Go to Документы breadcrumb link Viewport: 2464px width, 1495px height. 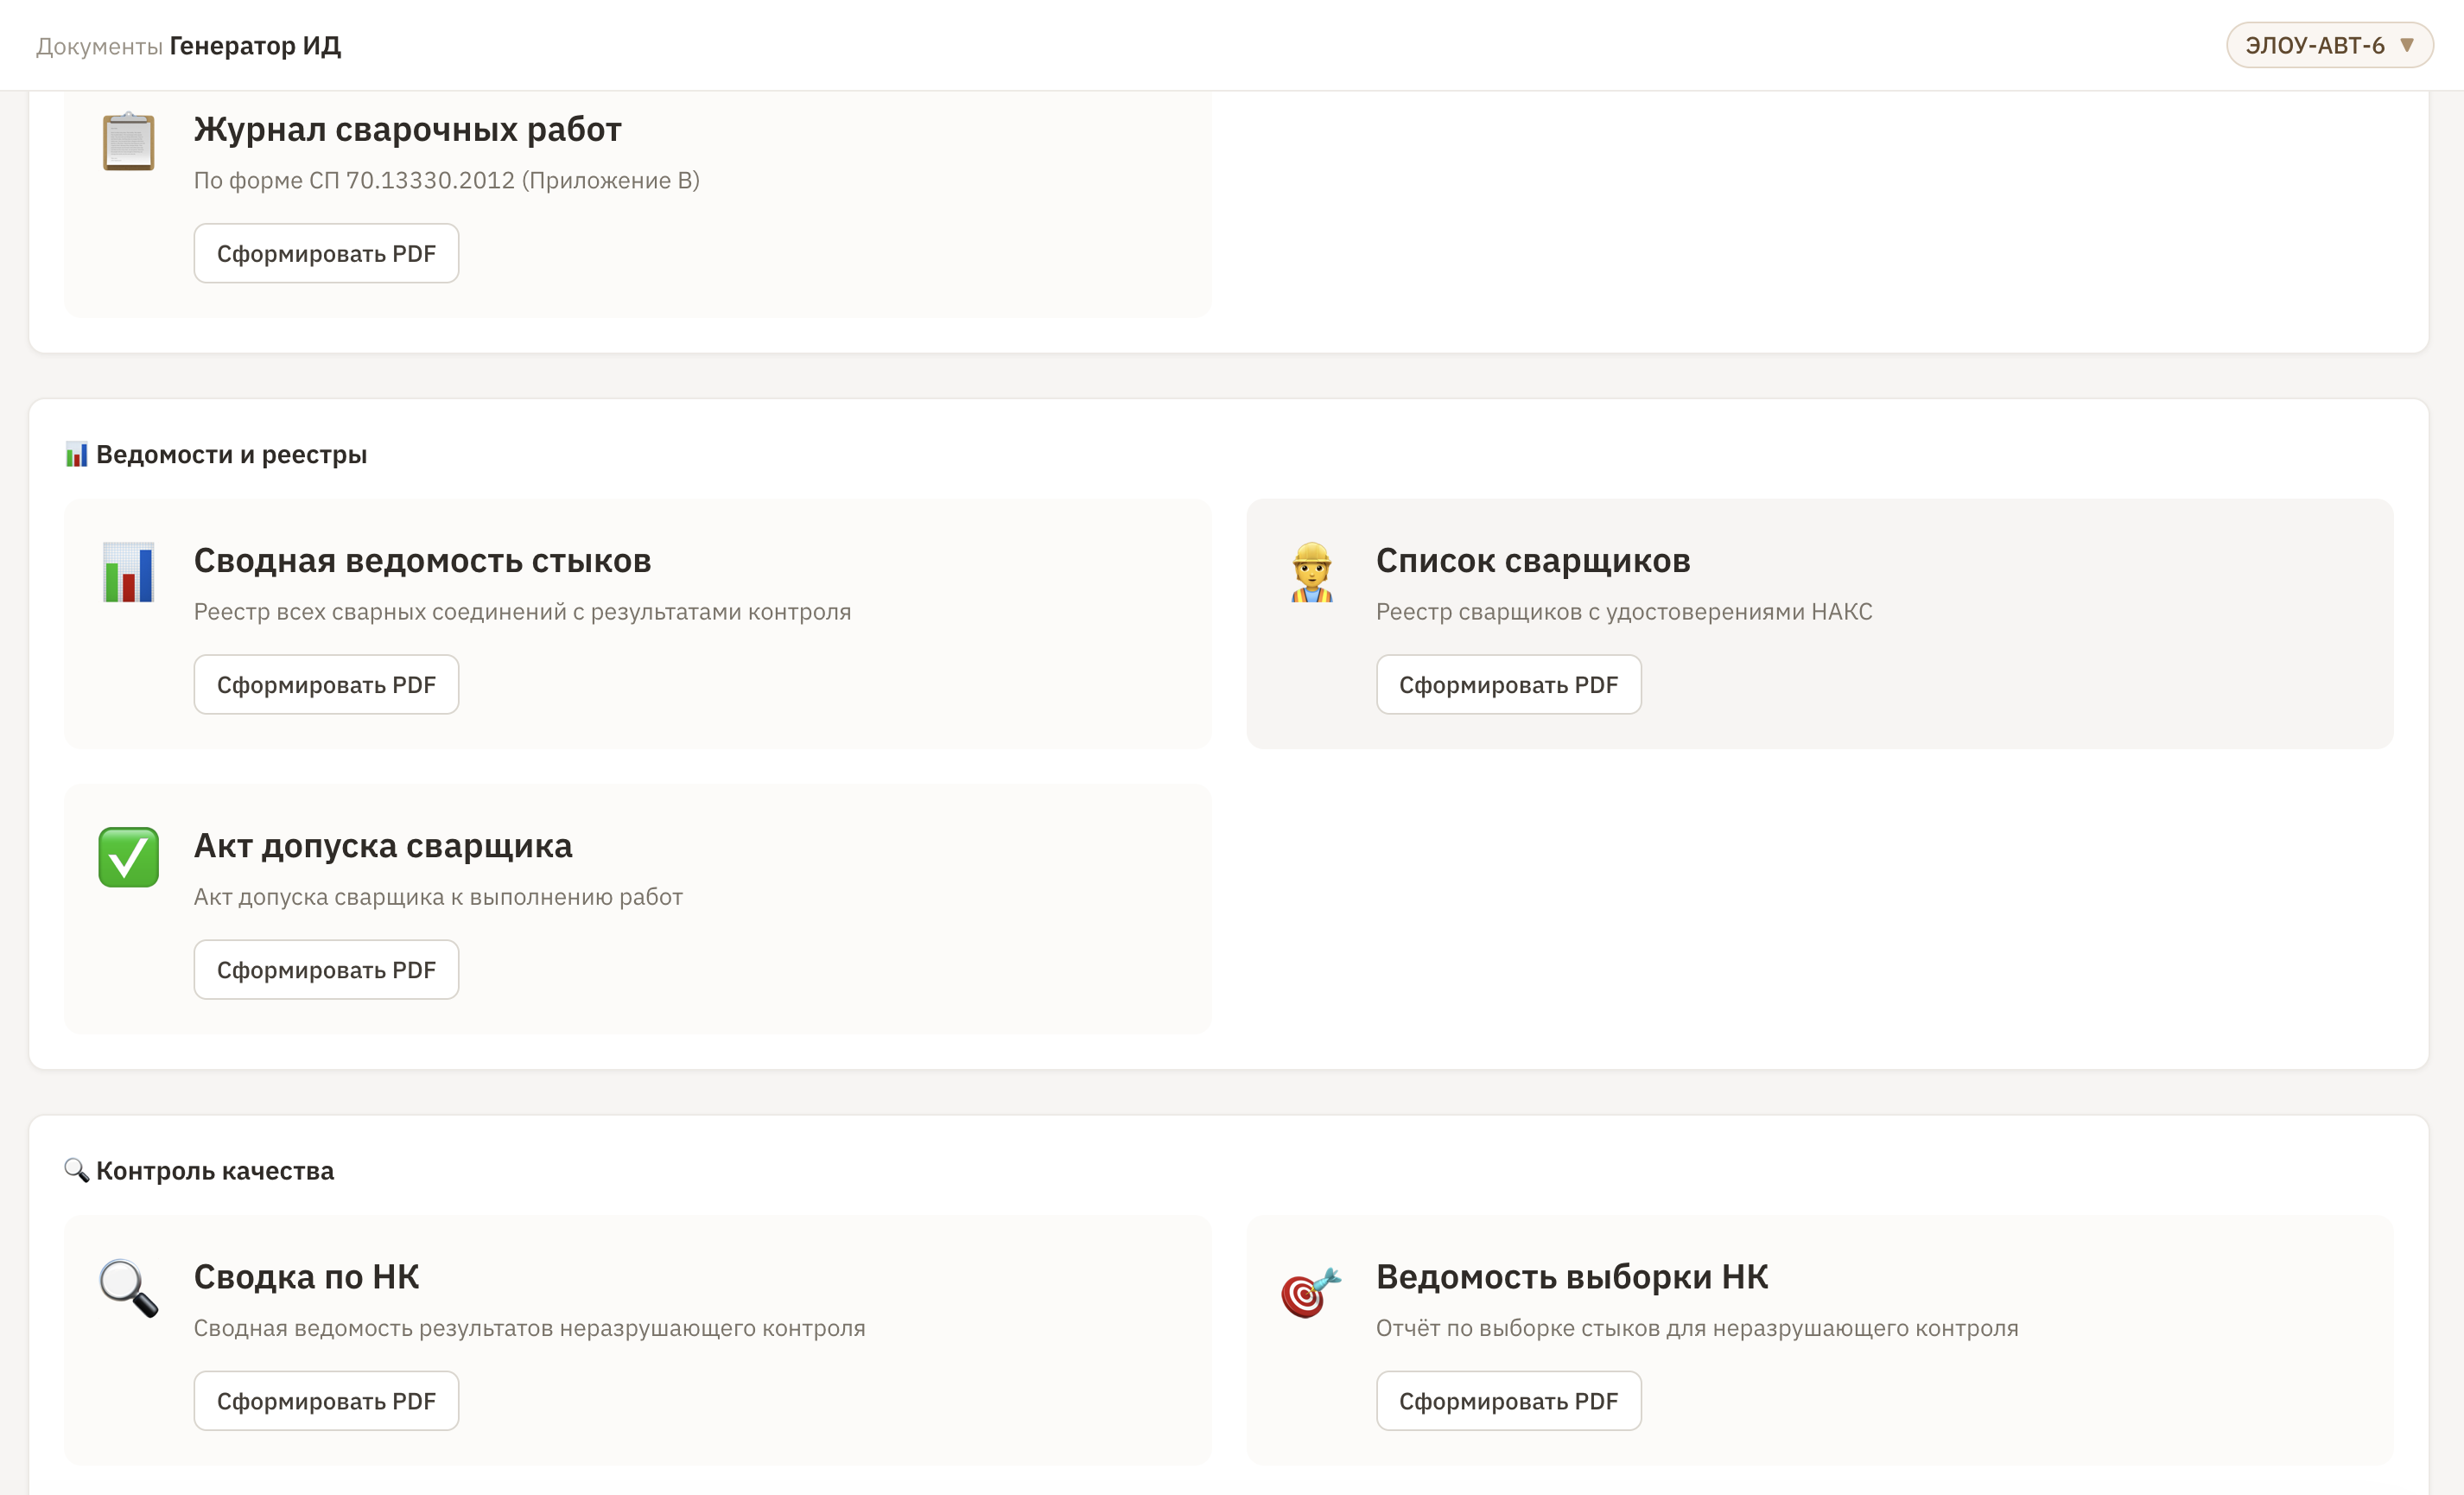coord(99,46)
